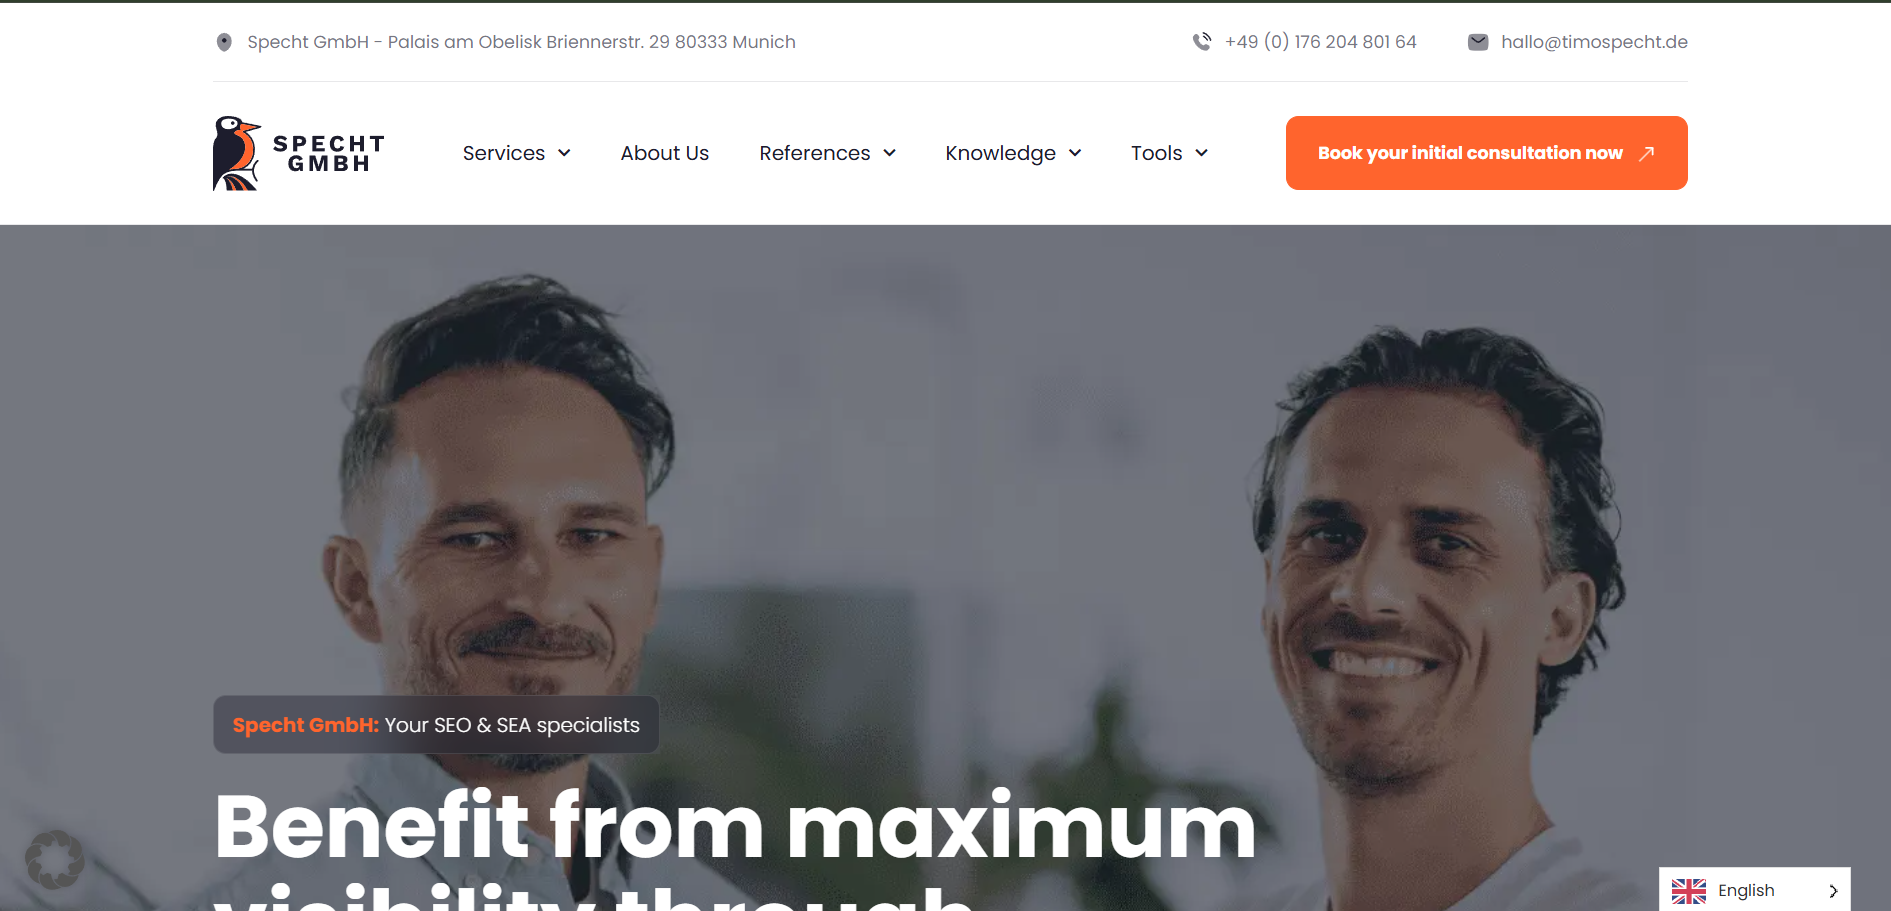Expand the Knowledge dropdown chevron

[x=1075, y=153]
